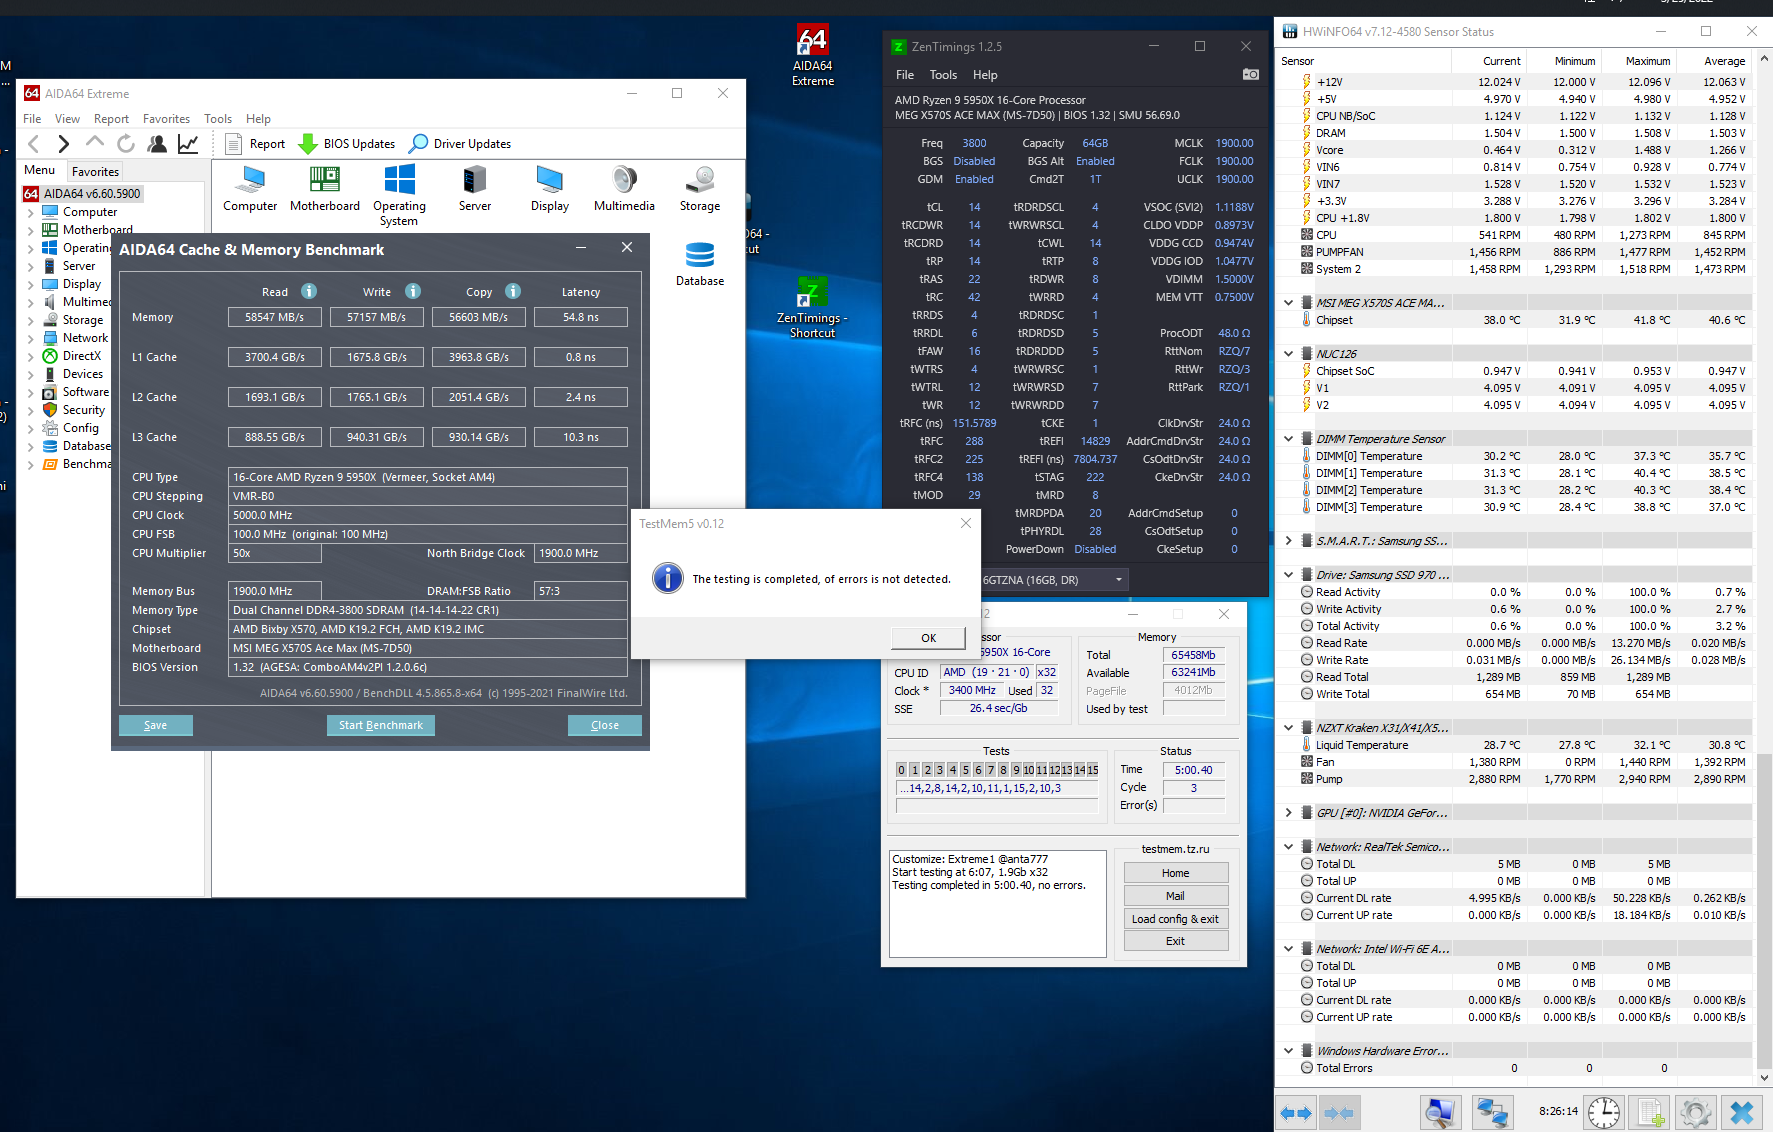Open the AIDA64 user/remote icon in toolbar
This screenshot has width=1773, height=1132.
[x=157, y=144]
